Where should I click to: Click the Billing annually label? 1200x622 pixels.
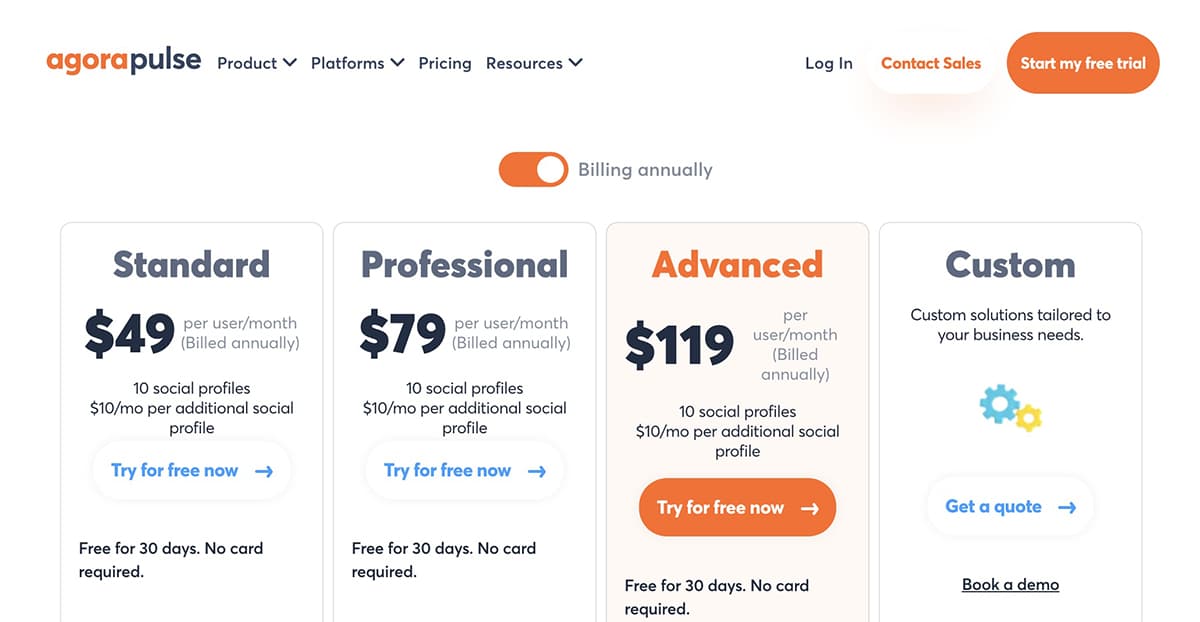click(x=645, y=169)
